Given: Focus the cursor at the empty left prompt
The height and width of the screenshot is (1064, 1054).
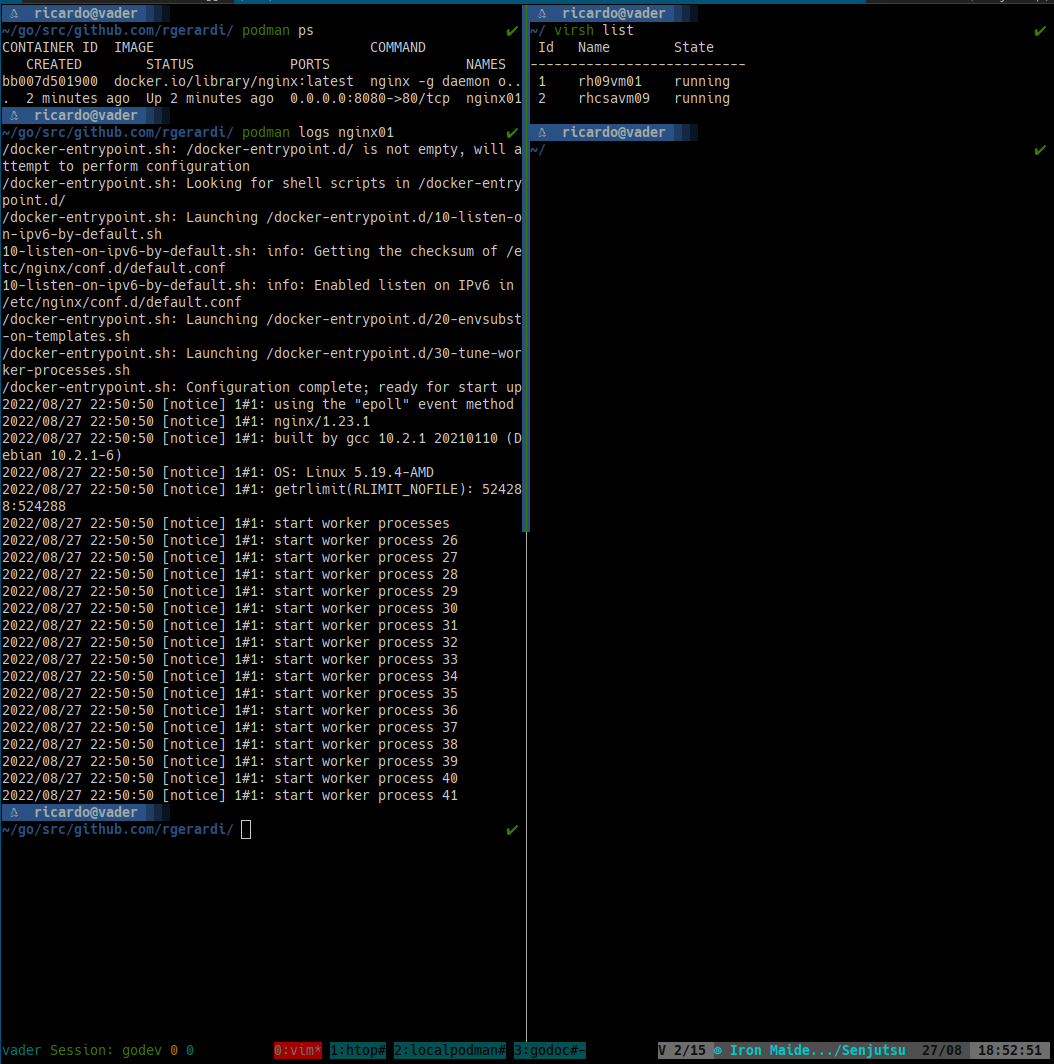Looking at the screenshot, I should pos(246,829).
